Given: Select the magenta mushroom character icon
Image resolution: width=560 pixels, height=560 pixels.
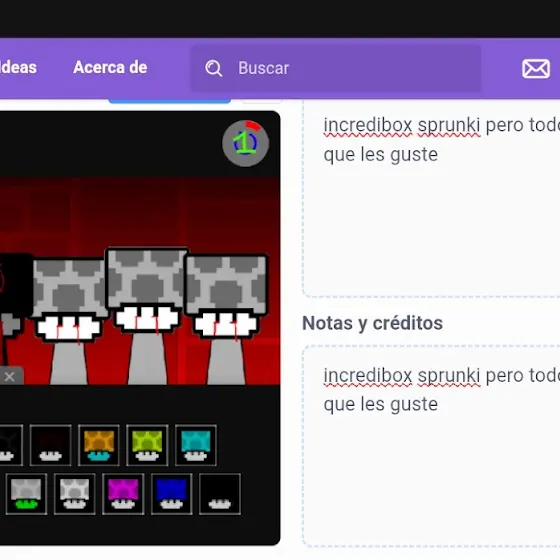Looking at the screenshot, I should pyautogui.click(x=123, y=494).
